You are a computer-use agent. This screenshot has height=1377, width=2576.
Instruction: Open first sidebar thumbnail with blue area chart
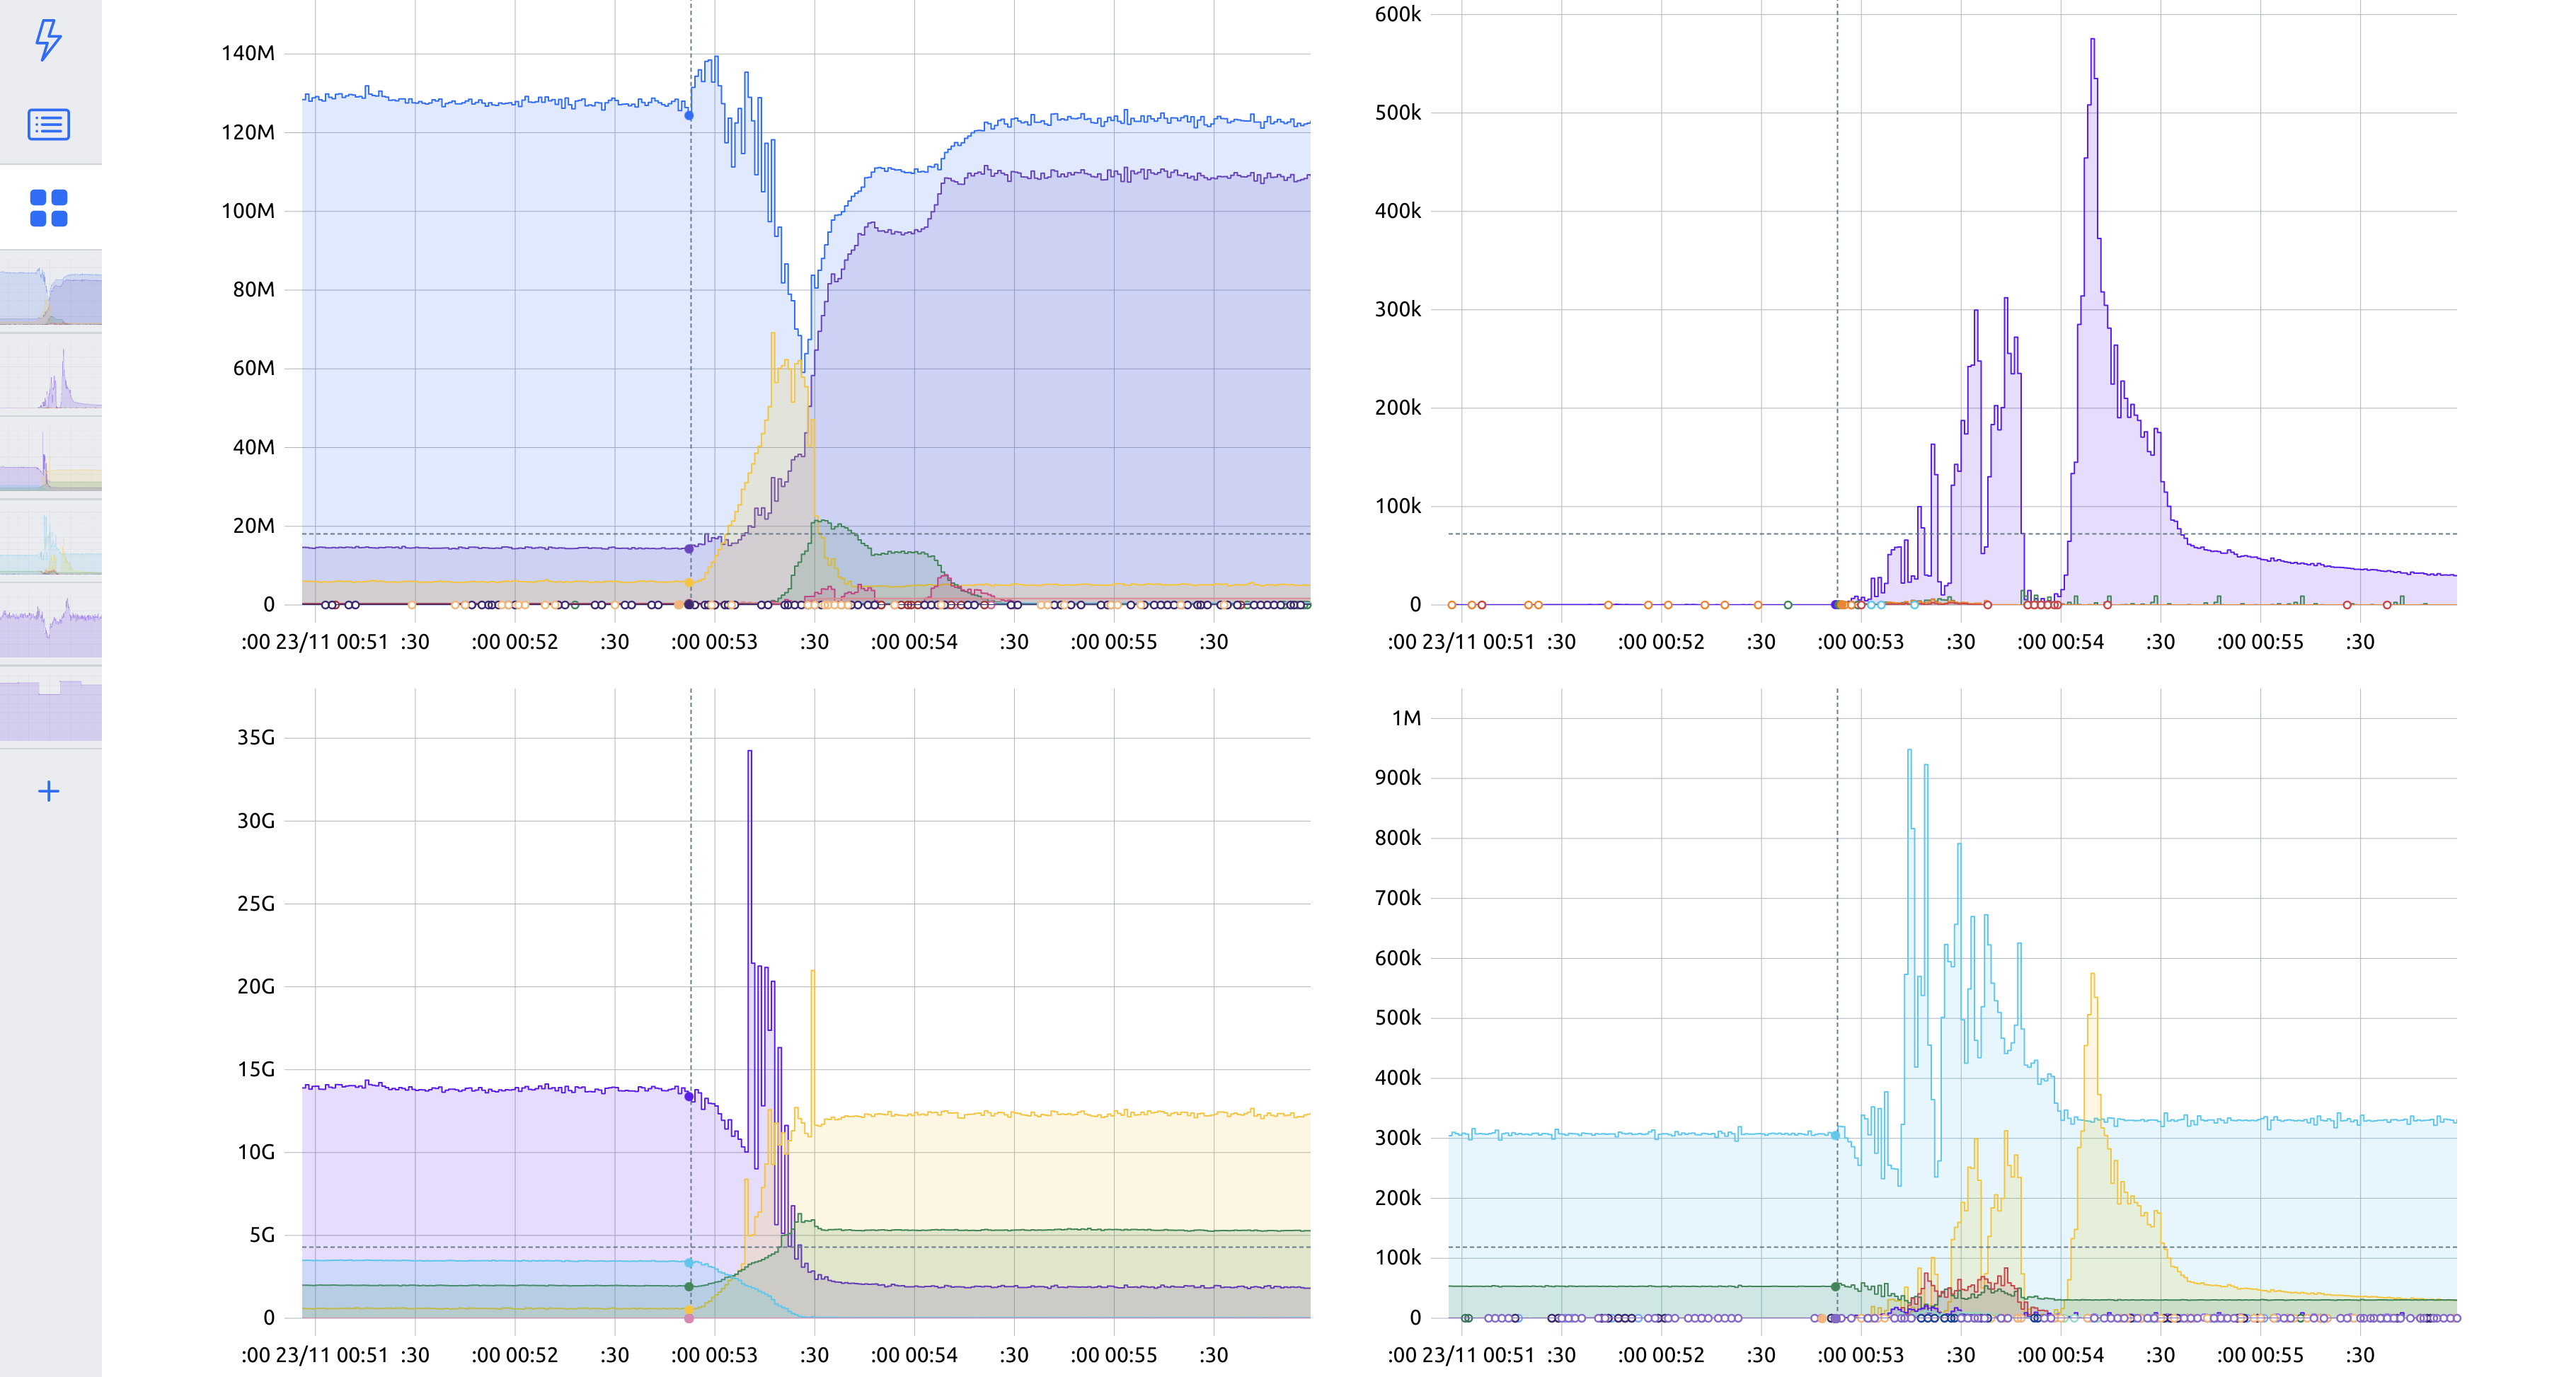(x=51, y=294)
